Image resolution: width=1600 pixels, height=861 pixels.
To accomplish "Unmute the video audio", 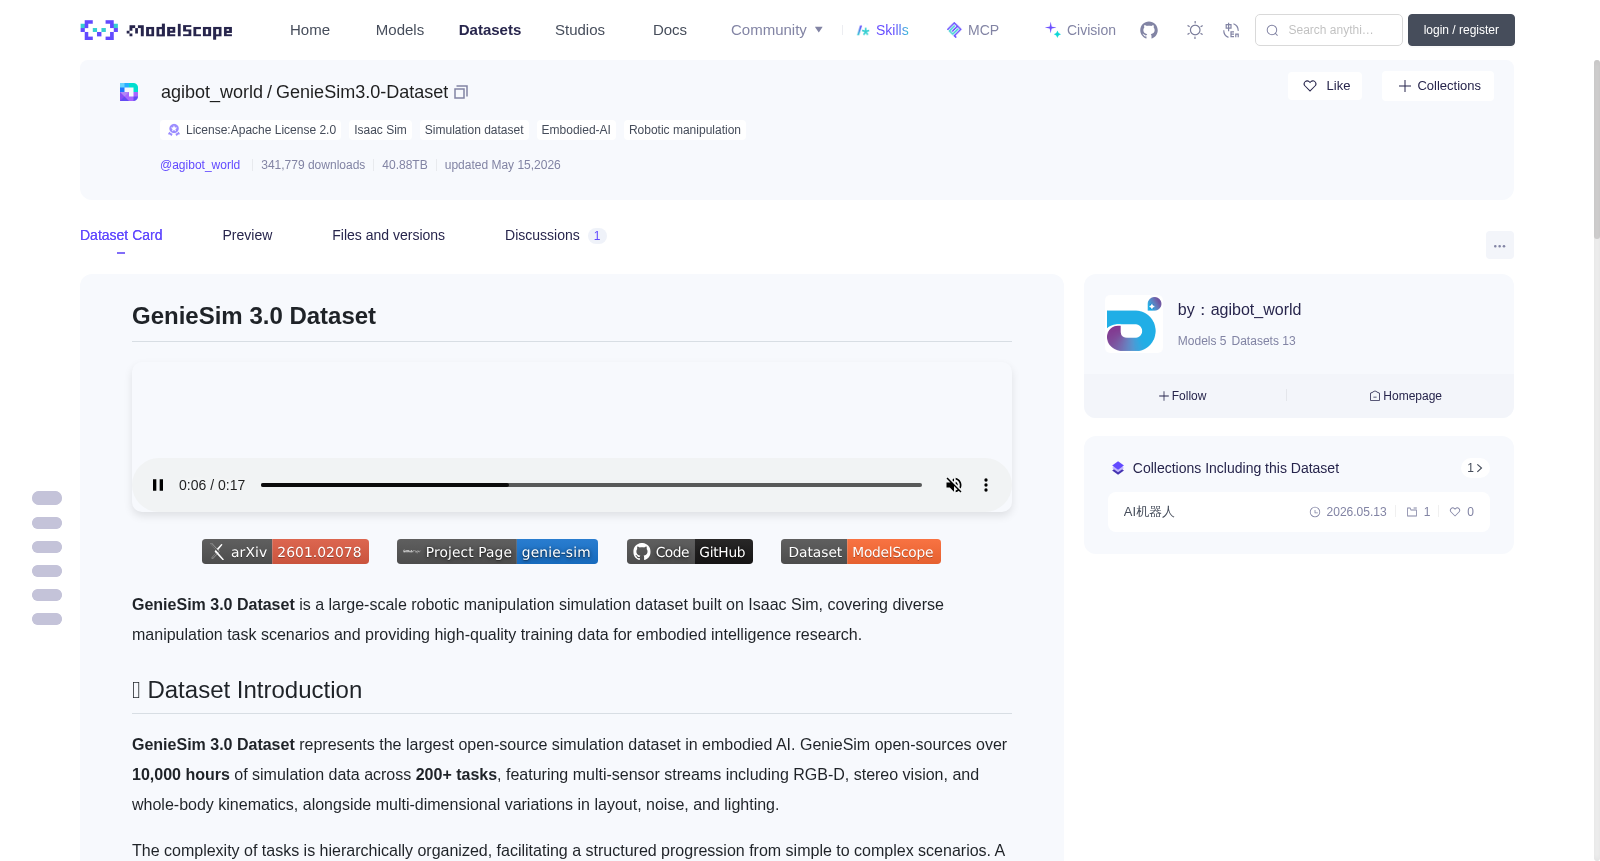I will (x=954, y=485).
